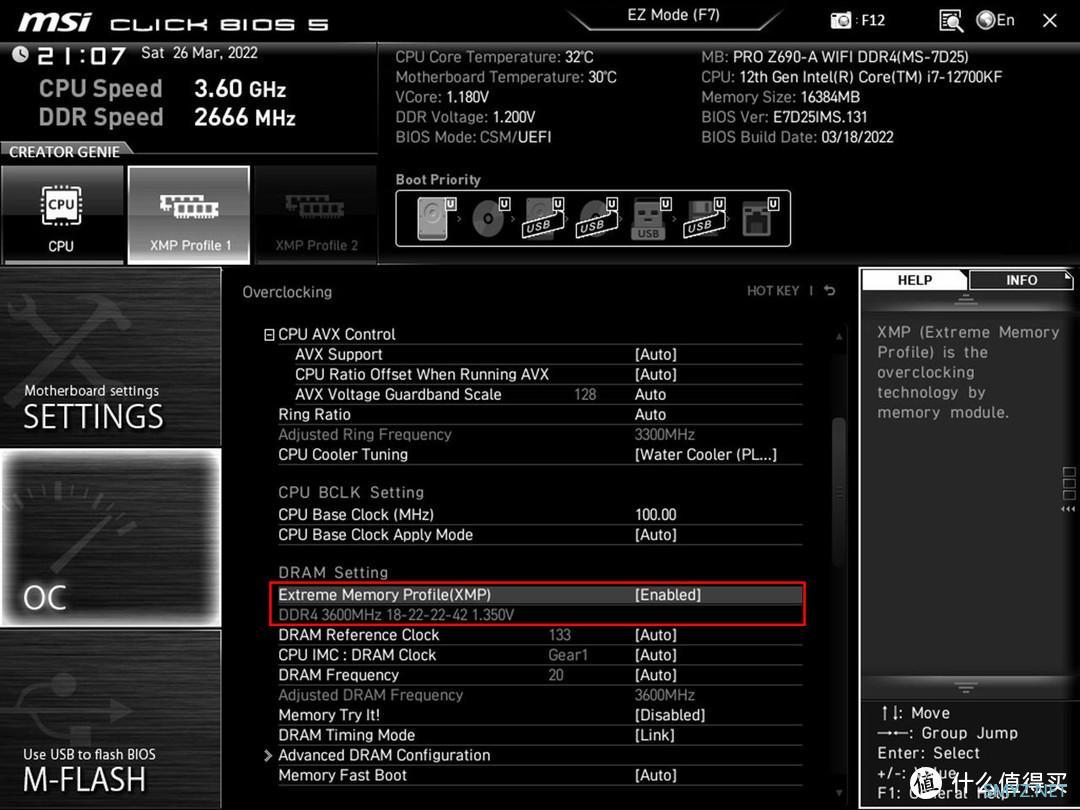Select the USB optical drive boot device
Image resolution: width=1080 pixels, height=810 pixels.
pyautogui.click(x=596, y=218)
